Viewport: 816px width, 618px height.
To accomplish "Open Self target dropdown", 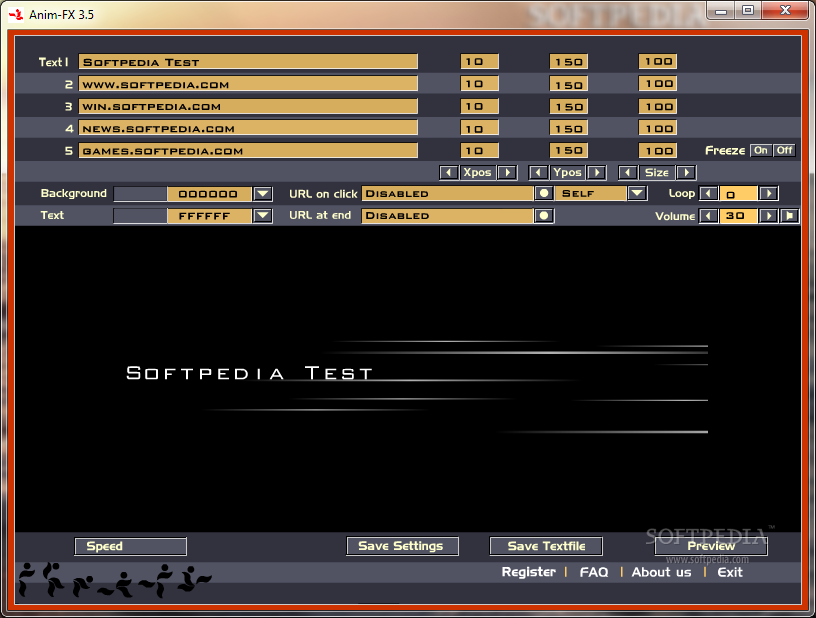I will click(637, 194).
